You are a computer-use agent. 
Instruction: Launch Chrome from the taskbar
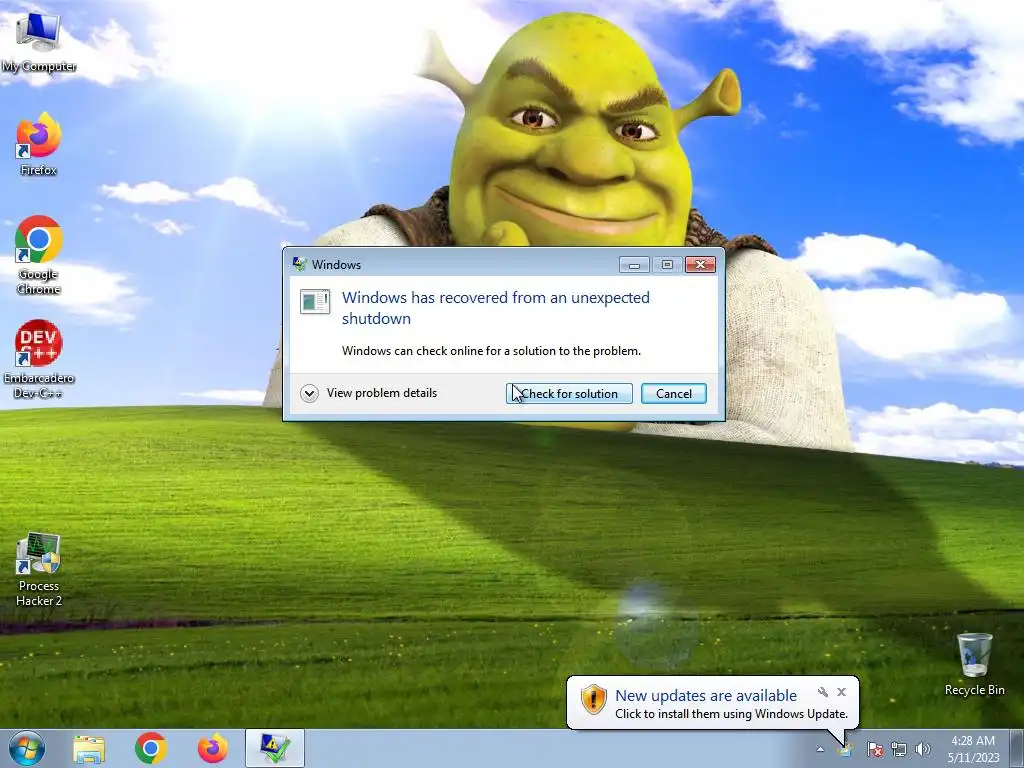[151, 749]
